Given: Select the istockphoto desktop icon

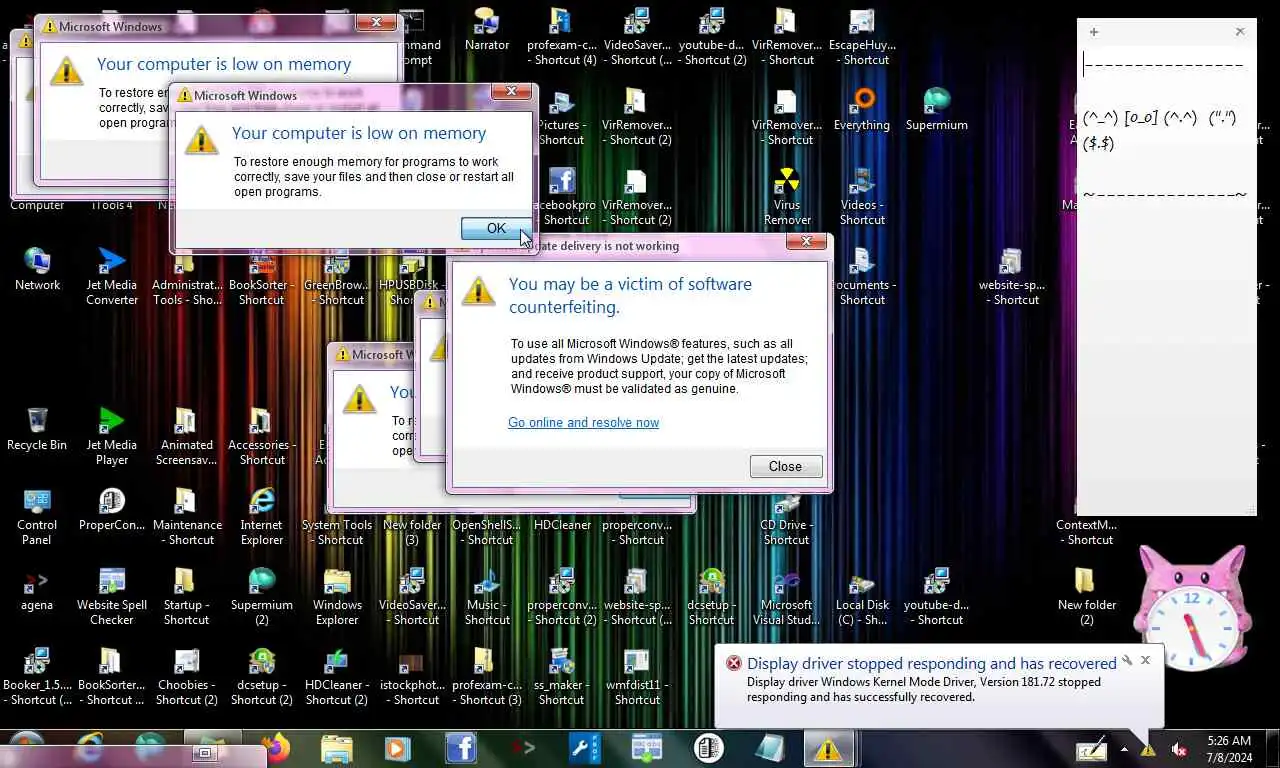Looking at the screenshot, I should (x=412, y=677).
